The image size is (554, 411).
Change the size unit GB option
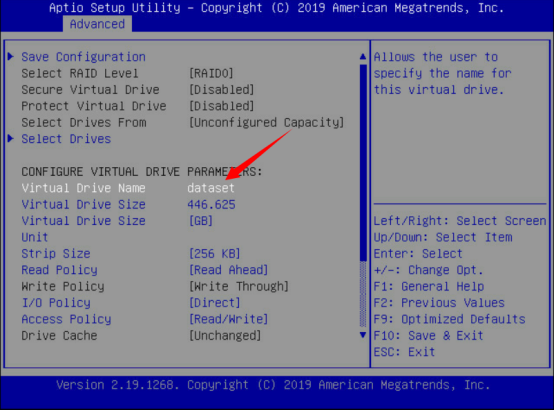(x=201, y=221)
